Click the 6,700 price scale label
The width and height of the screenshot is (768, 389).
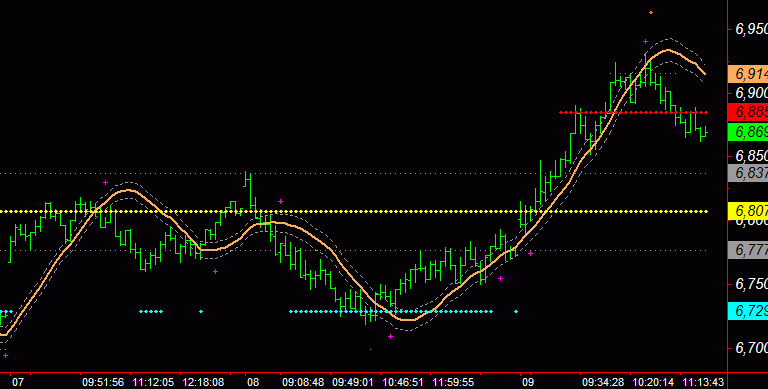[x=751, y=348]
